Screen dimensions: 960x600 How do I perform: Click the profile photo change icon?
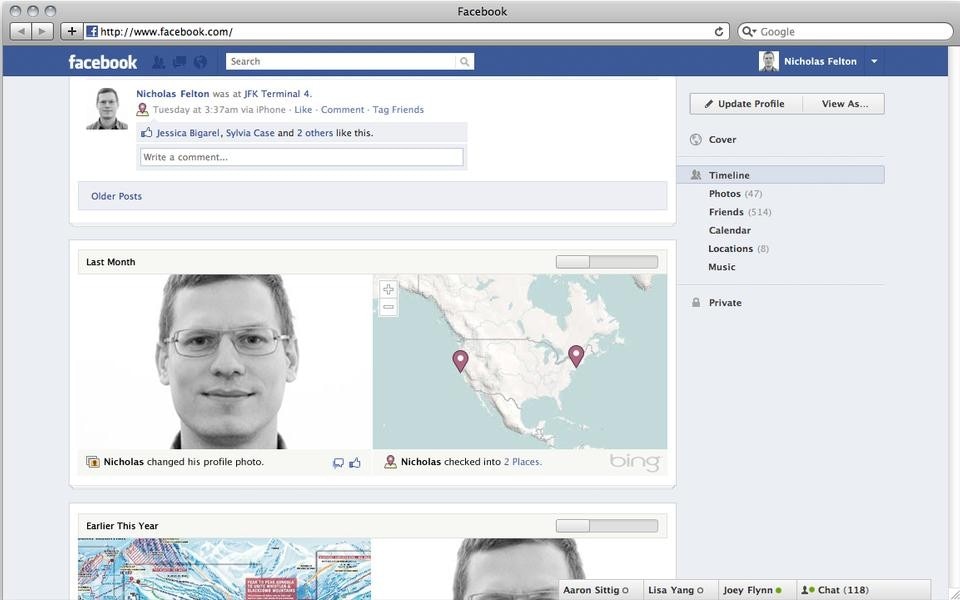(92, 462)
